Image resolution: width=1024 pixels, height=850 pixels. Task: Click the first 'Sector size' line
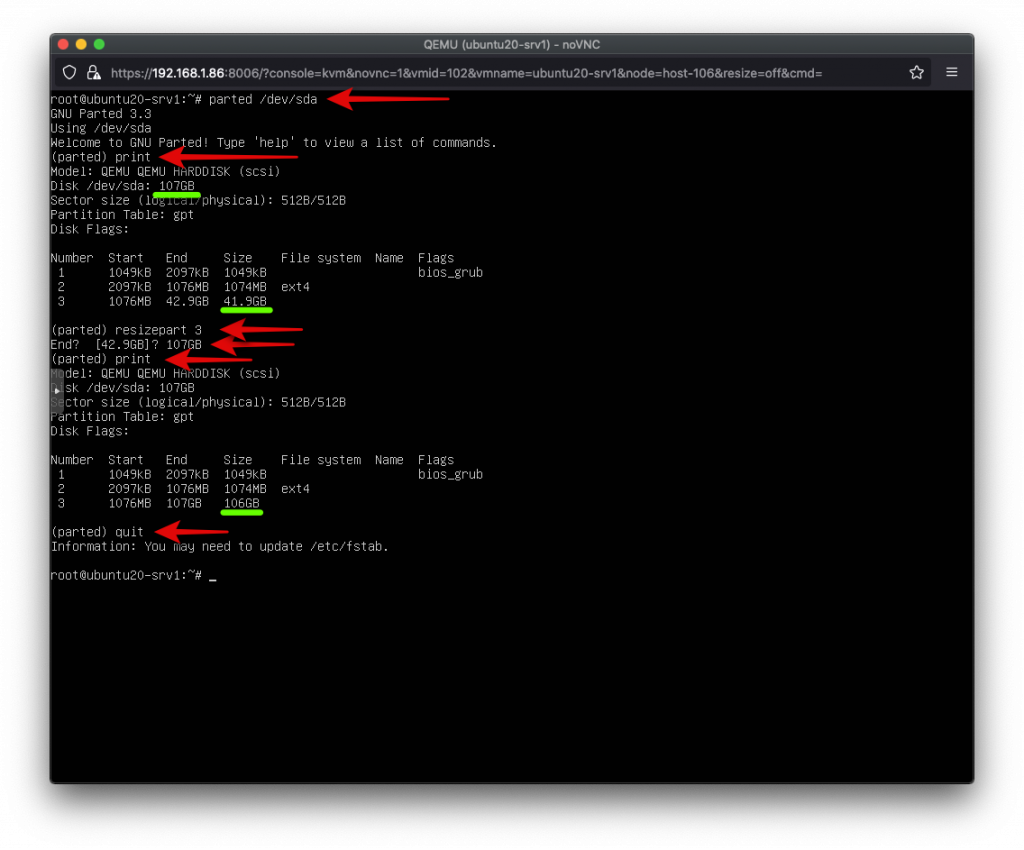coord(198,200)
